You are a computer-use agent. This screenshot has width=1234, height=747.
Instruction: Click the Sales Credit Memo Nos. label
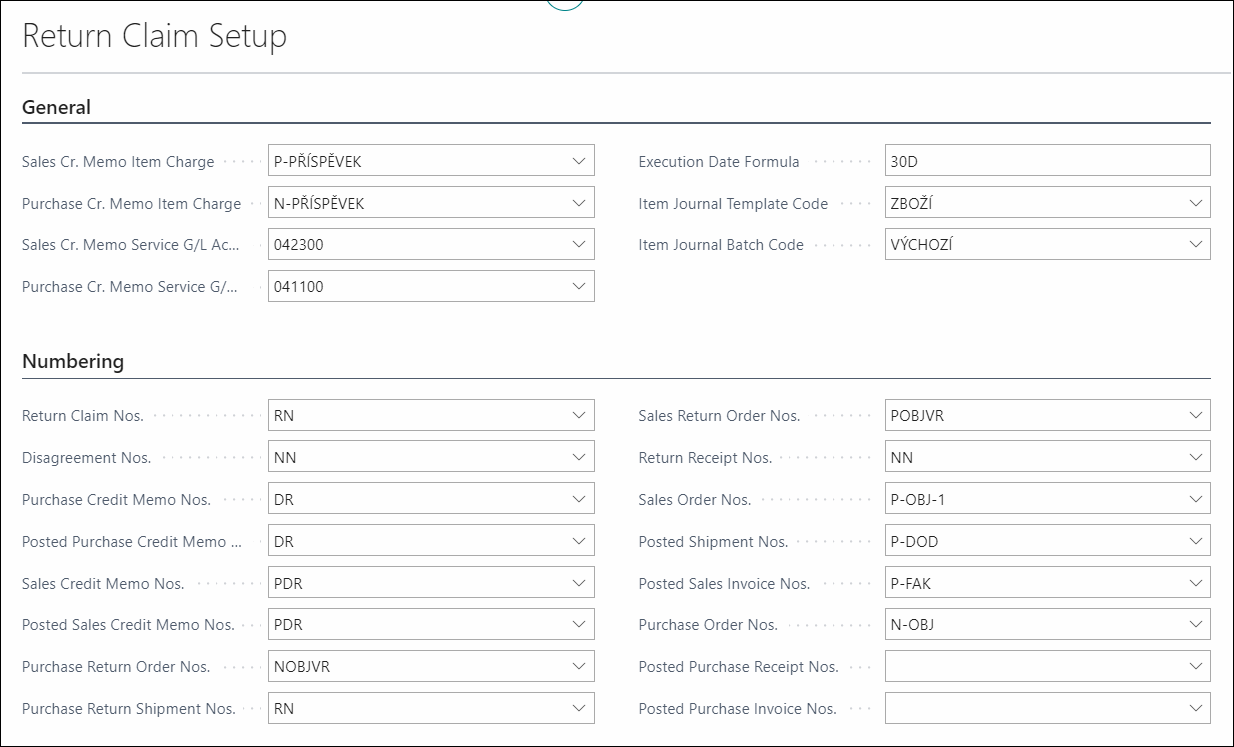pos(103,583)
